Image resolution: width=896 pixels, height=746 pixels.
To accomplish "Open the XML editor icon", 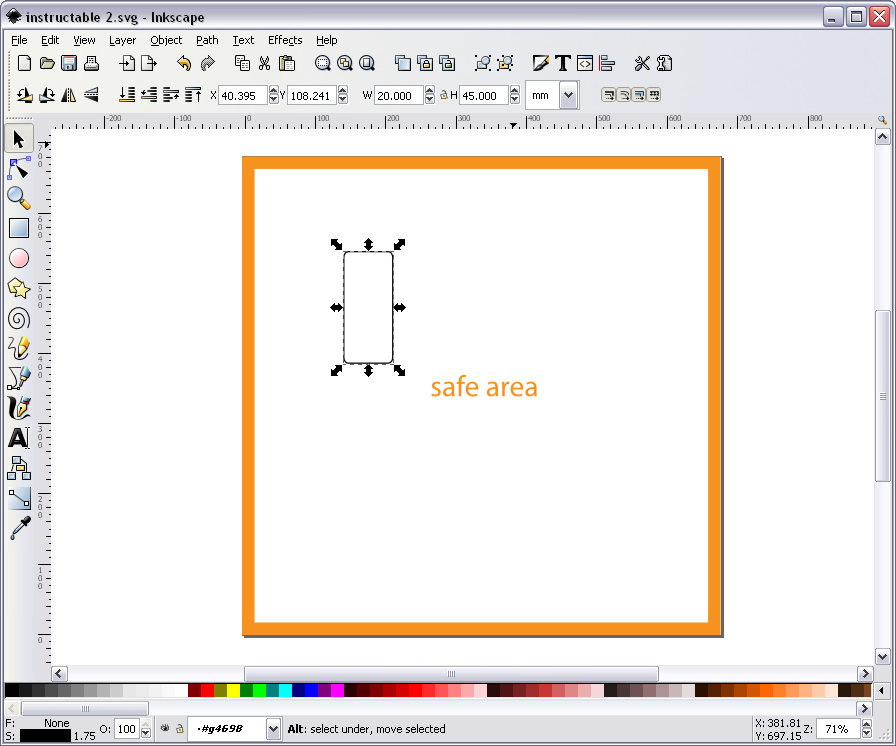I will [x=585, y=63].
